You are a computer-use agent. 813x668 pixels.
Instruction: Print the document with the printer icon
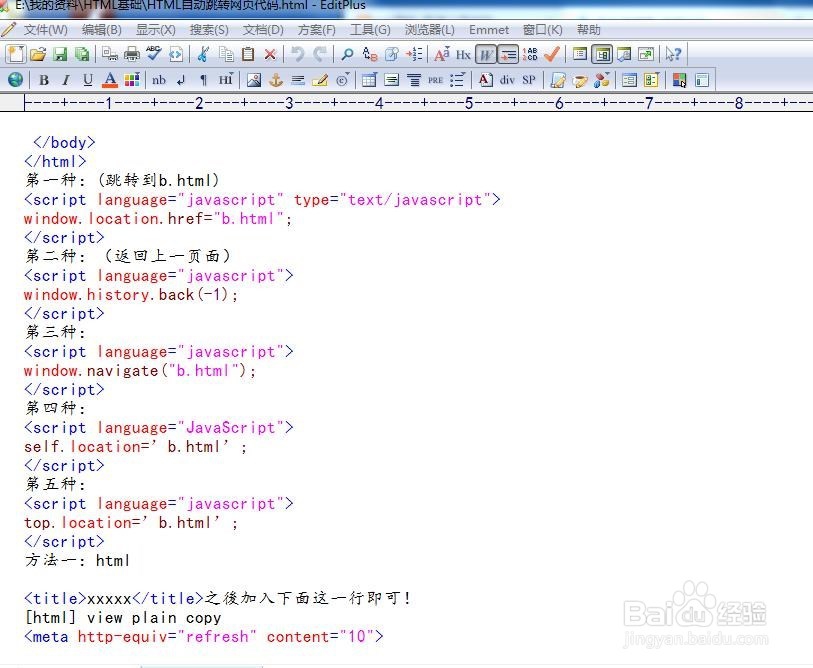(132, 54)
